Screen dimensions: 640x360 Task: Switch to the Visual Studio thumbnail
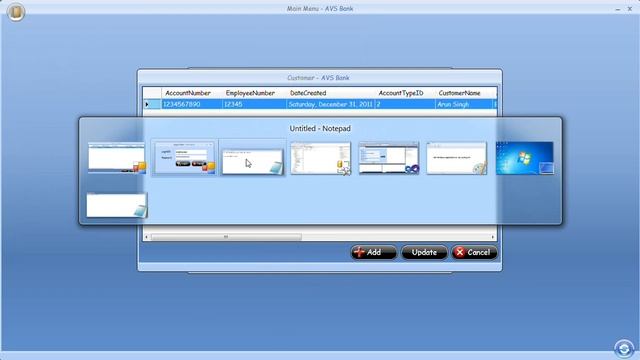(389, 158)
